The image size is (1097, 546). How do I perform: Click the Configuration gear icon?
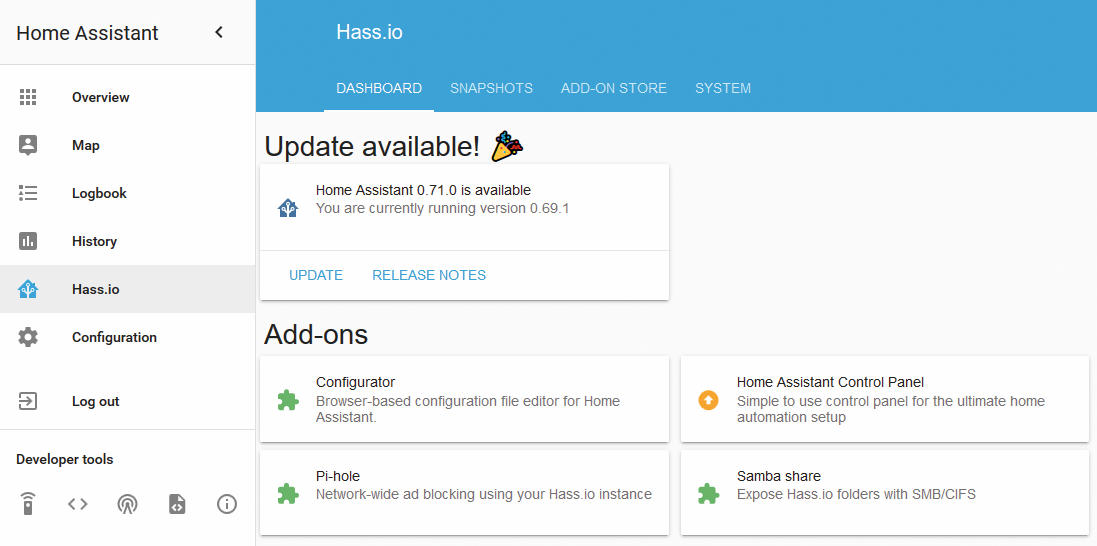click(x=28, y=337)
